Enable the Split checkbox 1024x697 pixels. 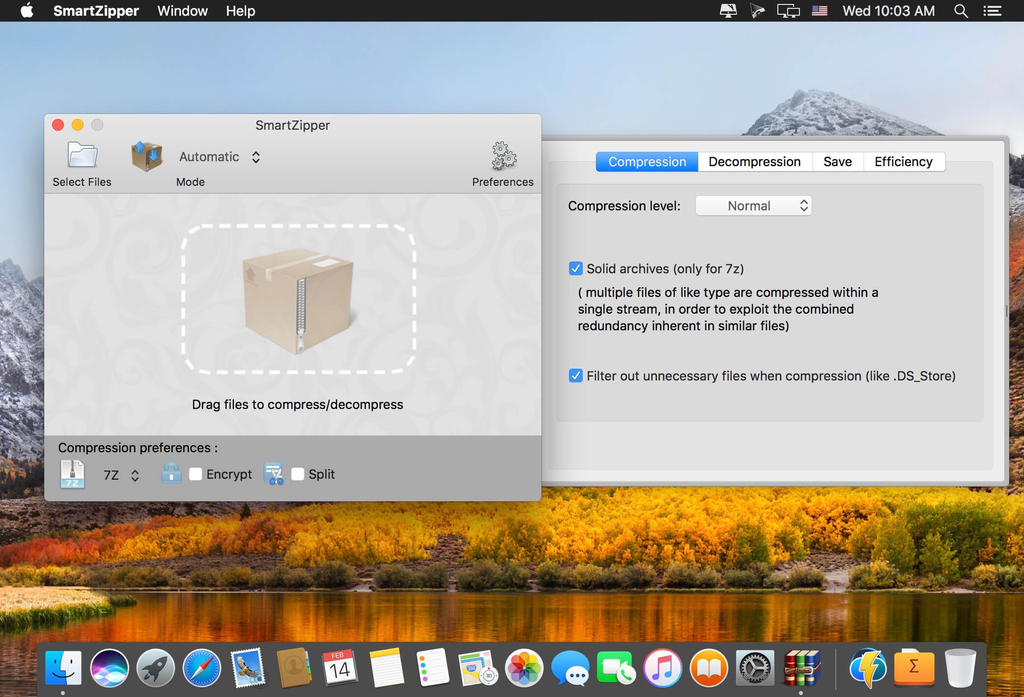pyautogui.click(x=298, y=474)
